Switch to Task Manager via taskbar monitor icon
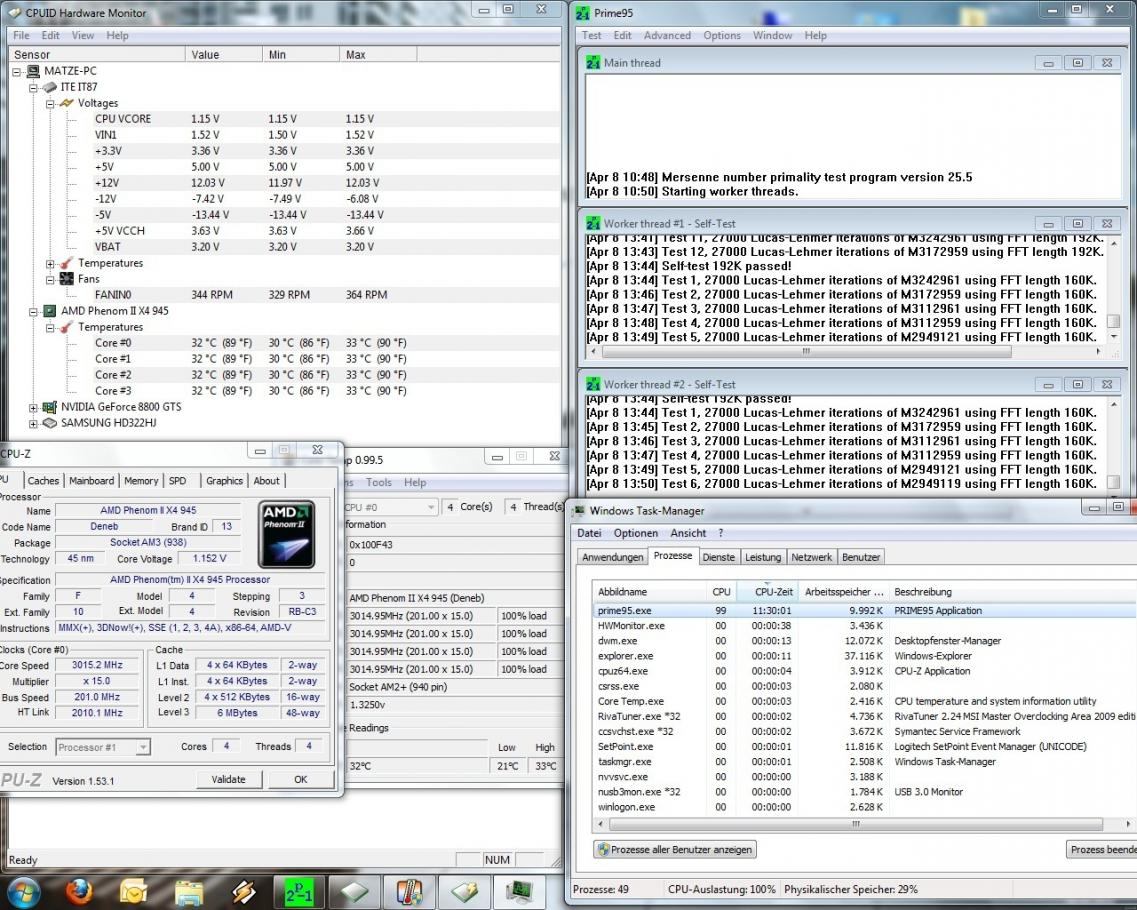Screen dimensions: 1137x910 (520, 892)
